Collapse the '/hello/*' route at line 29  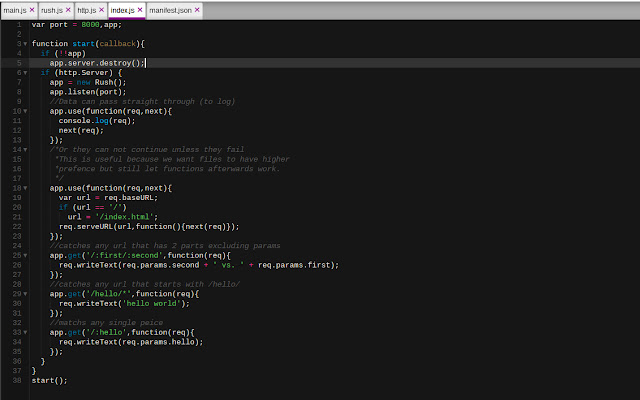click(25, 294)
